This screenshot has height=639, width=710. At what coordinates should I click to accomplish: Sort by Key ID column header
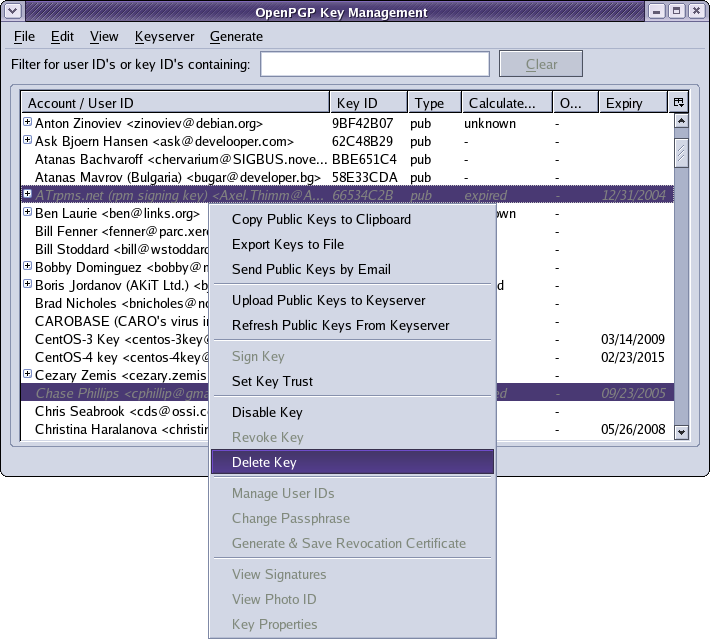369,103
